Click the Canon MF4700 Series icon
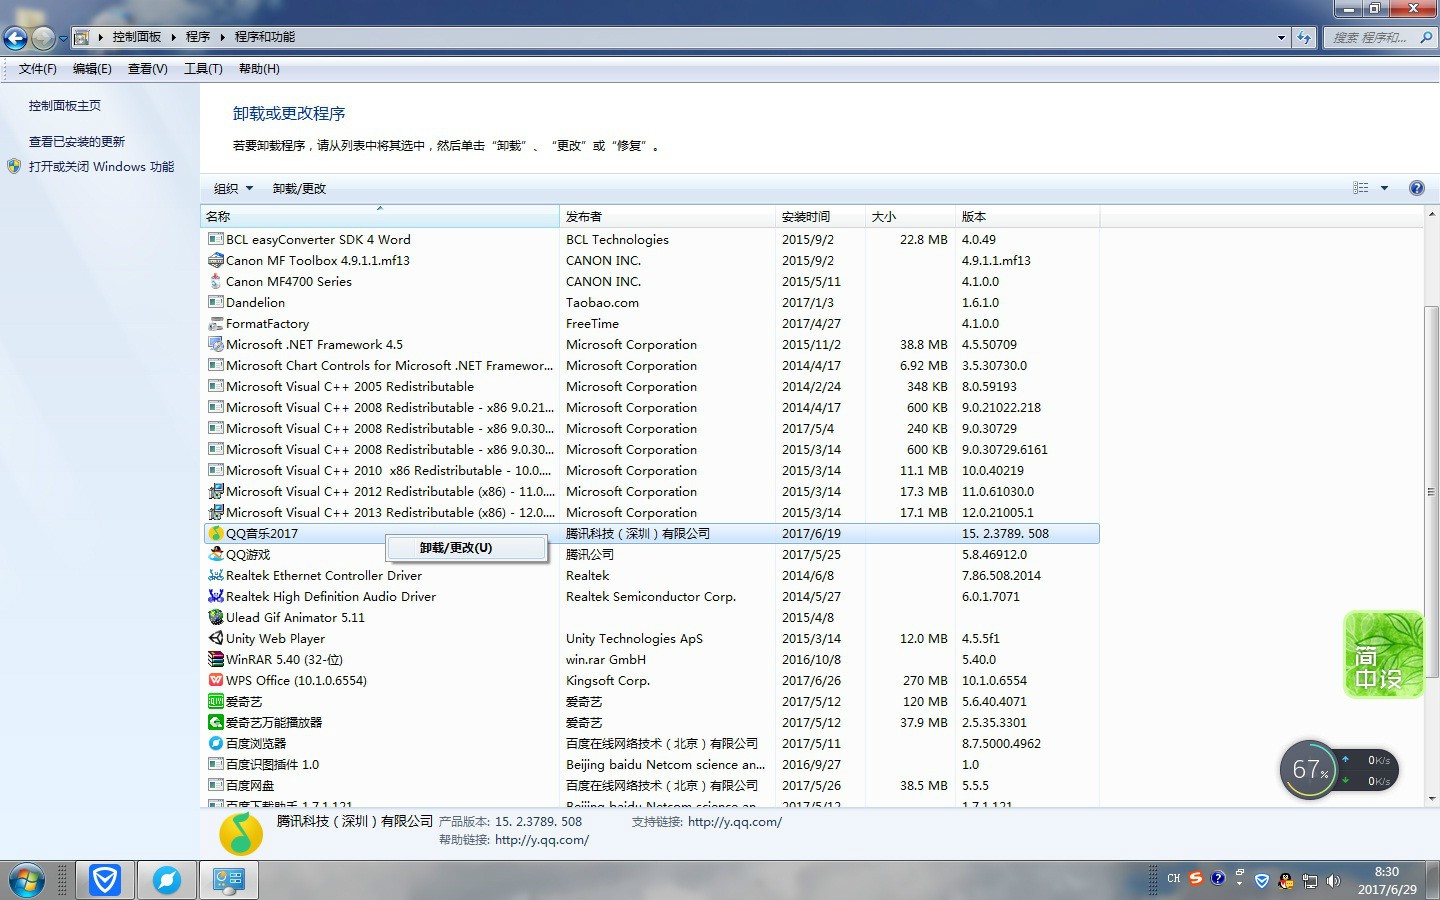This screenshot has height=900, width=1440. 215,282
